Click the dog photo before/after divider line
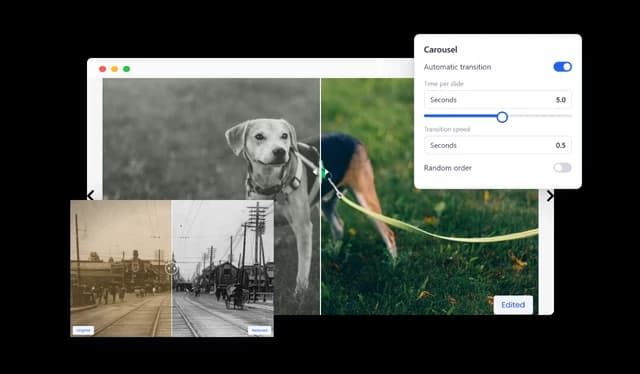 (x=320, y=196)
